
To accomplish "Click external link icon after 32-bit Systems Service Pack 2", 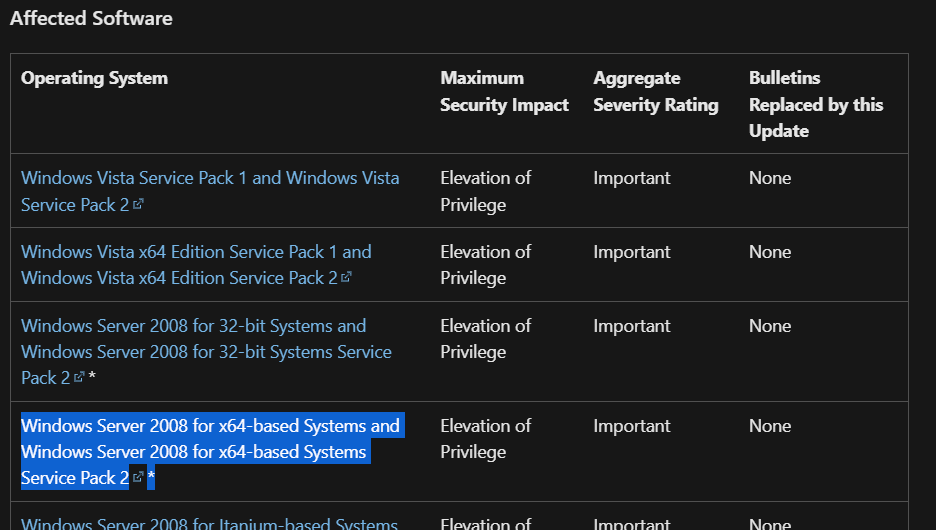I will coord(79,377).
